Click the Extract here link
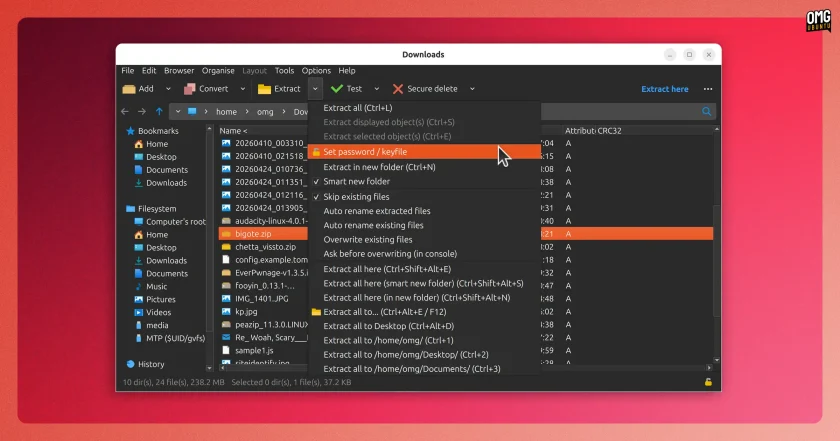 coord(665,89)
